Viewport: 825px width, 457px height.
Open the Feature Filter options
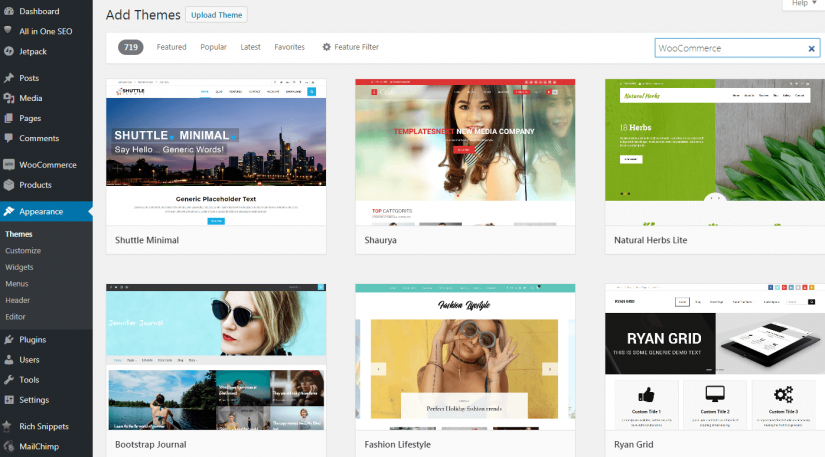(350, 47)
